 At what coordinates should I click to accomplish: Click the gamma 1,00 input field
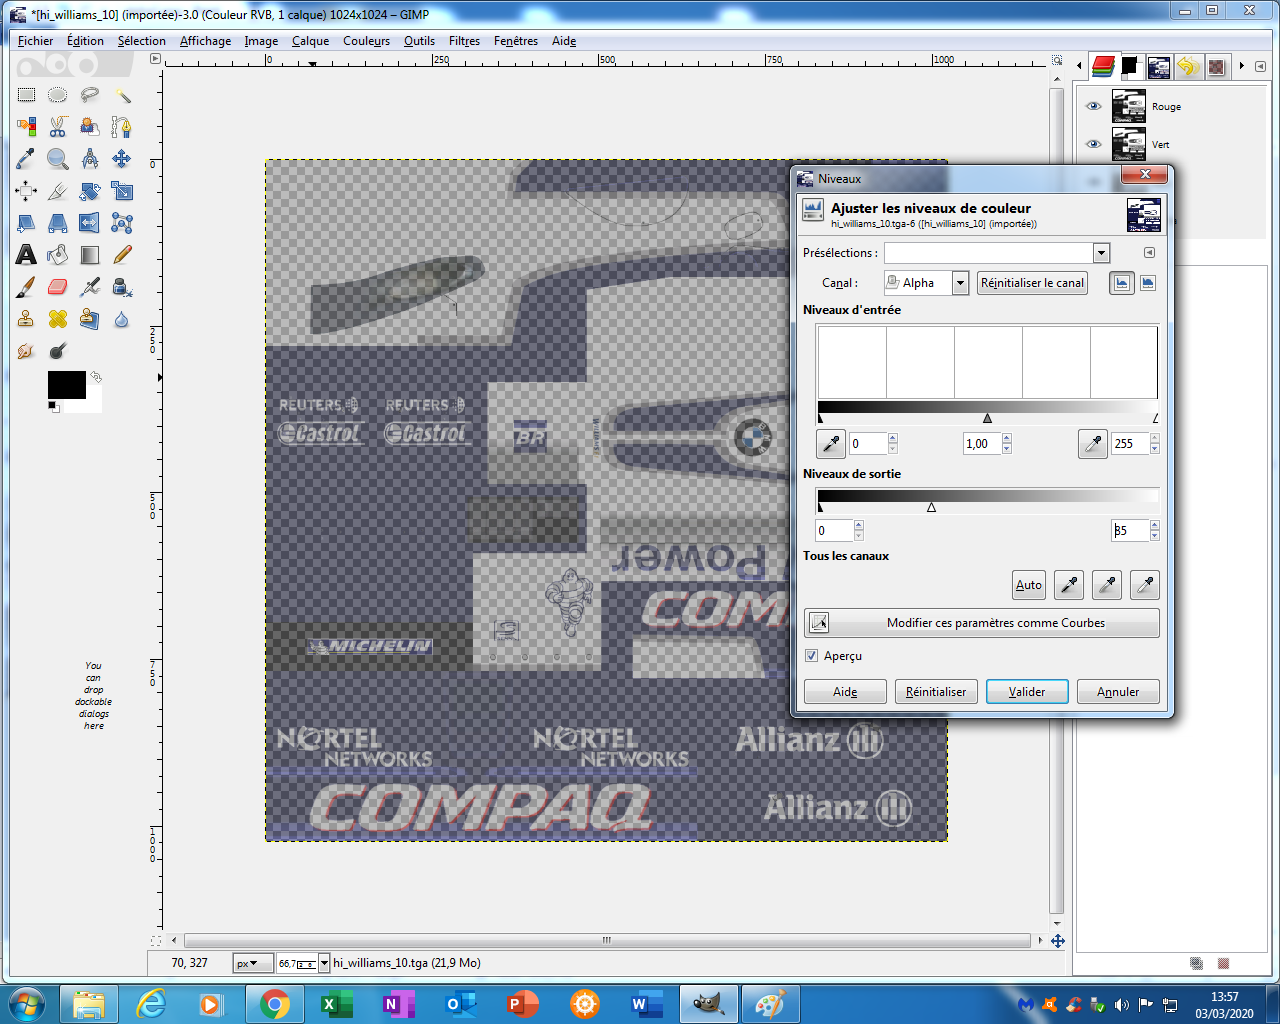pos(981,443)
